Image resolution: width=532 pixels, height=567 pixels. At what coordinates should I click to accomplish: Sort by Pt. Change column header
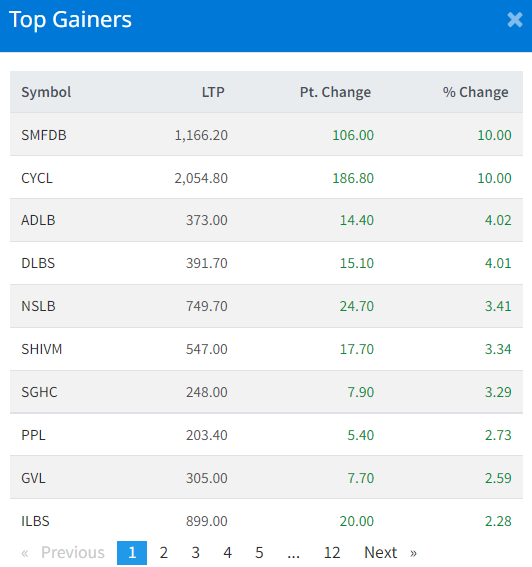click(x=335, y=92)
